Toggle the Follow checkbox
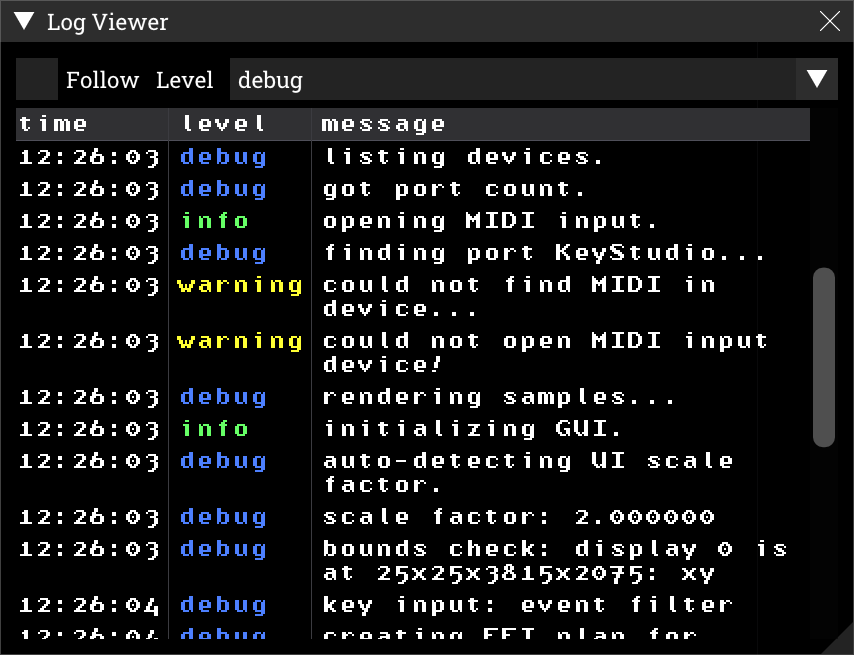854x655 pixels. 36,79
